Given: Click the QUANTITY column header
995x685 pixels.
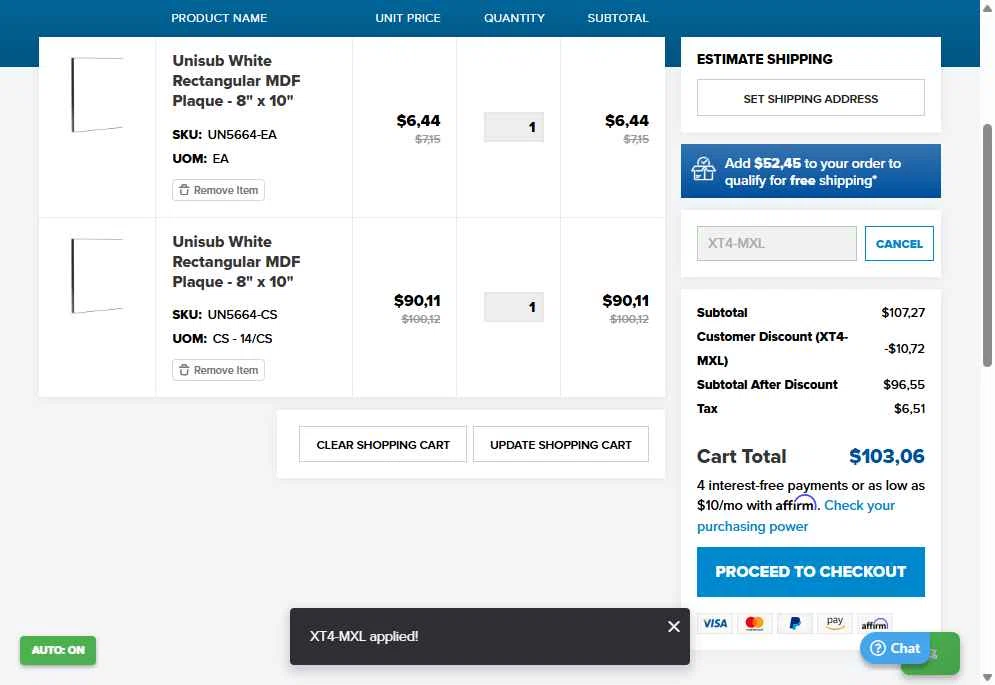Looking at the screenshot, I should tap(514, 18).
